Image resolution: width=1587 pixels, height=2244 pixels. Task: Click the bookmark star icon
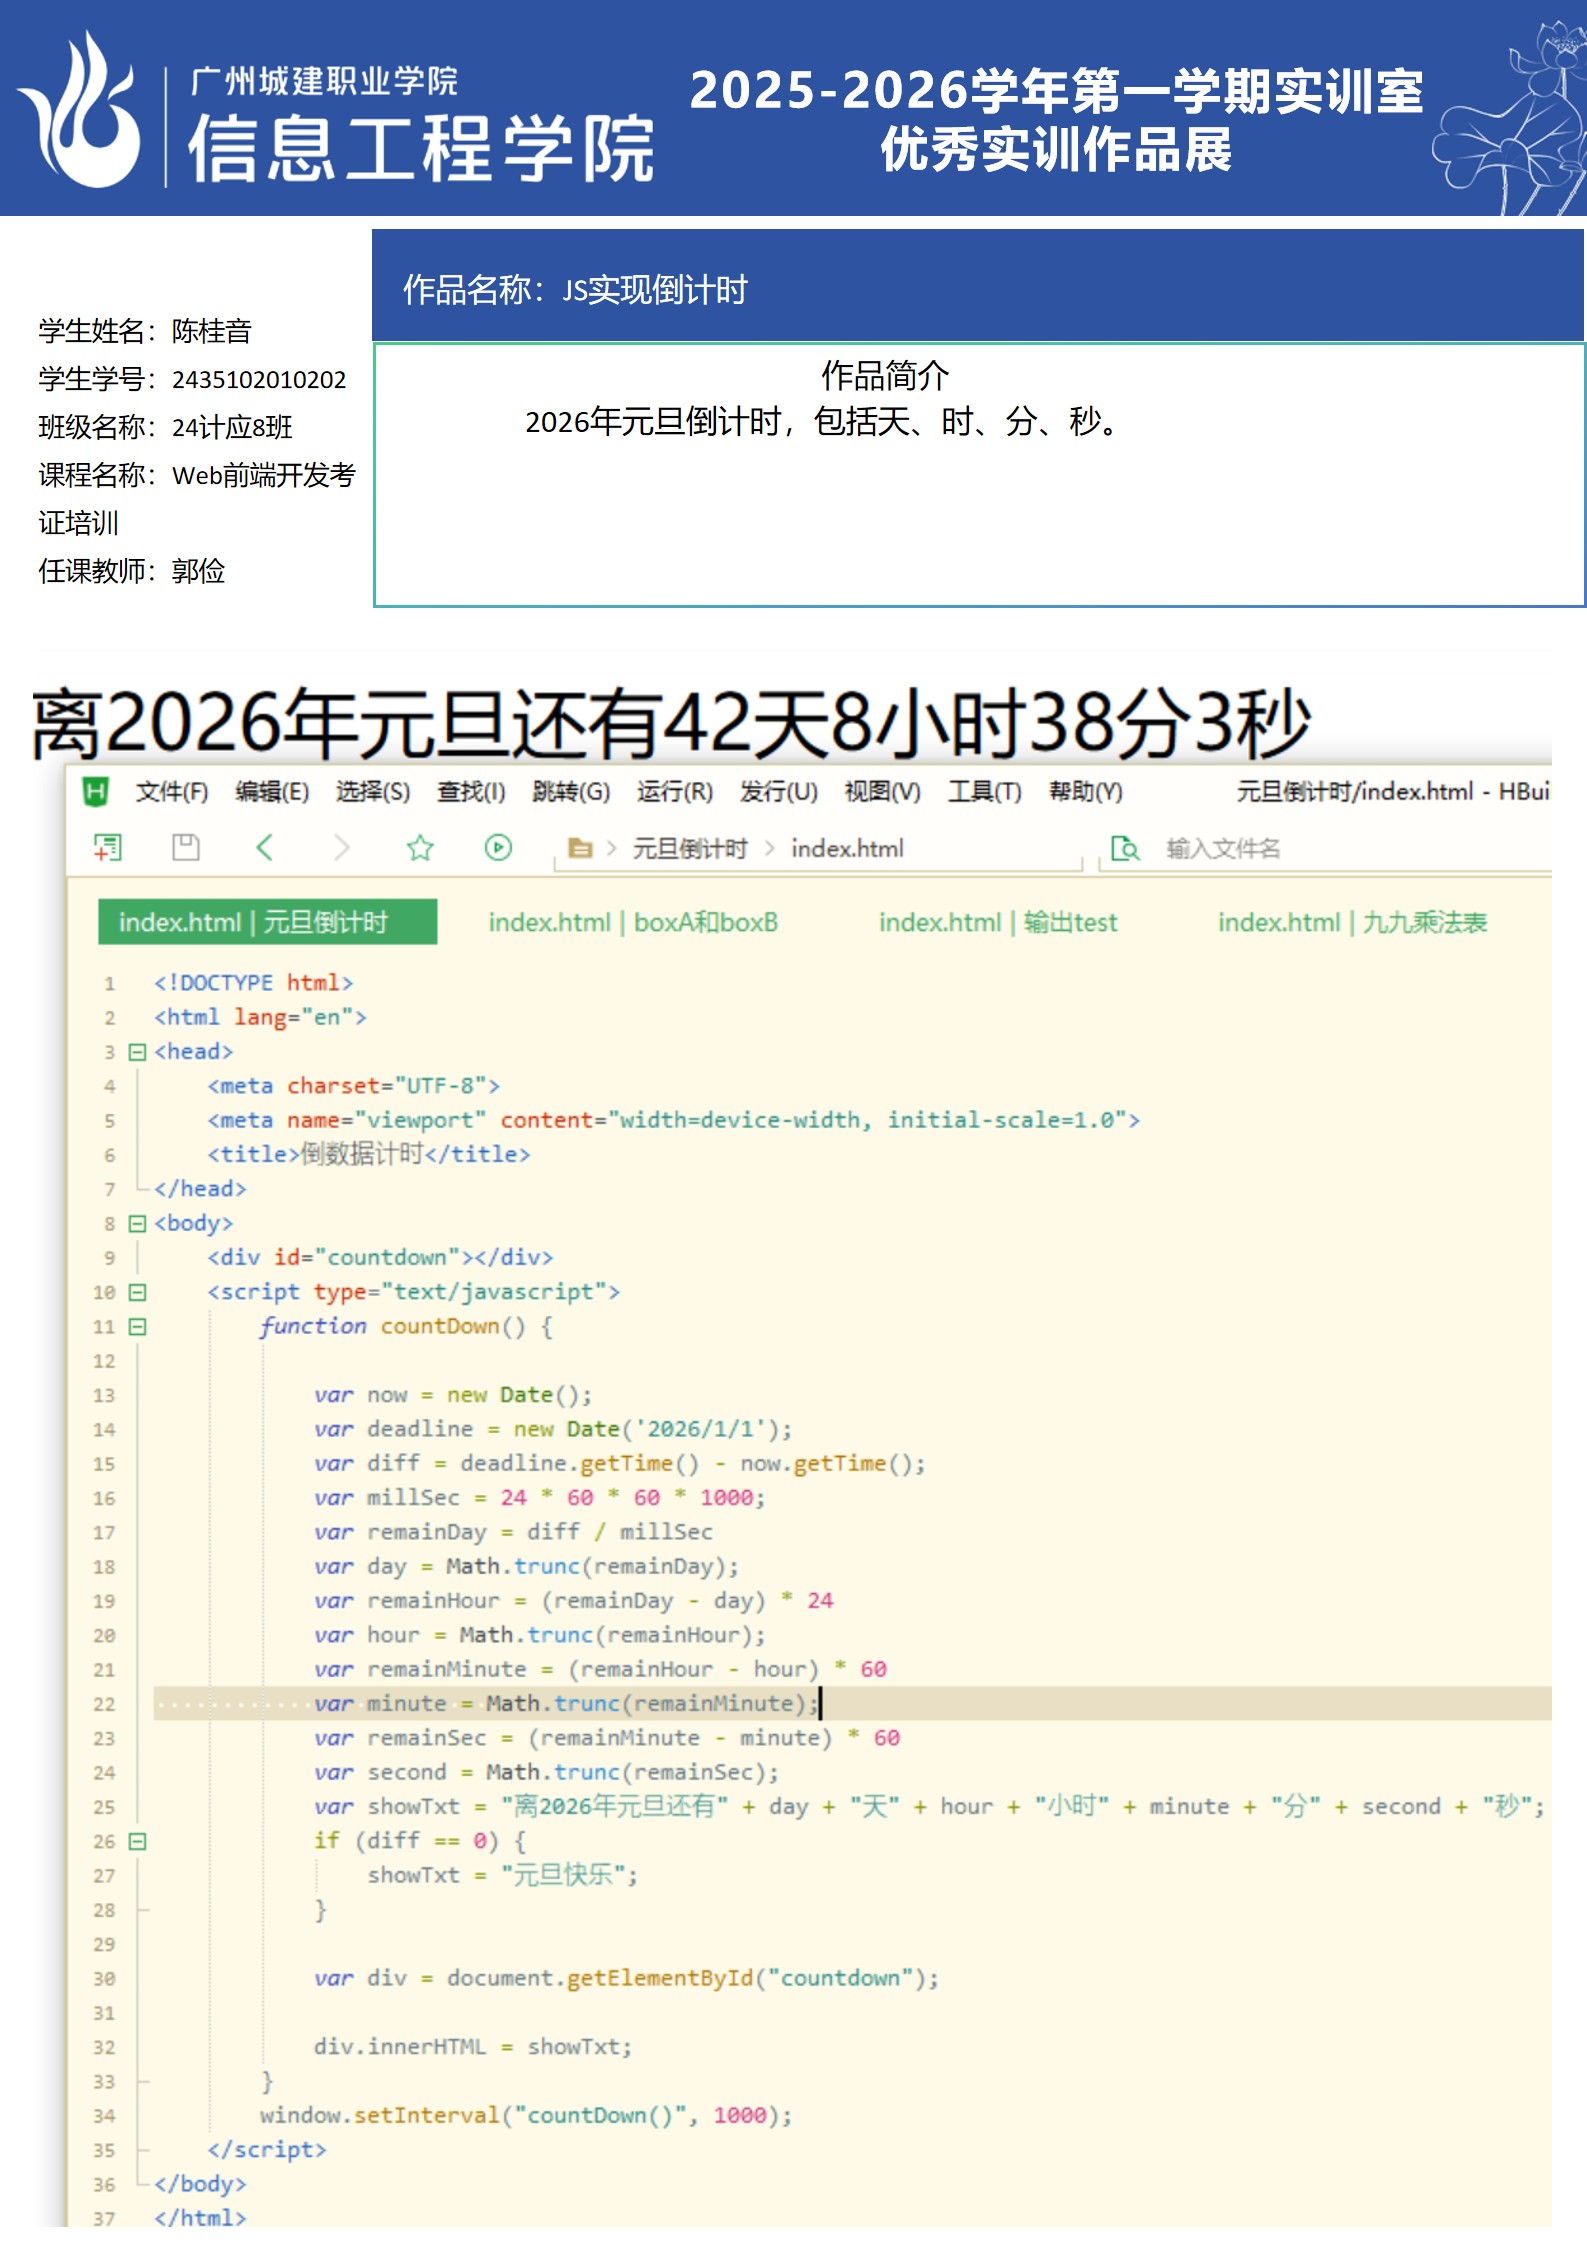coord(420,848)
